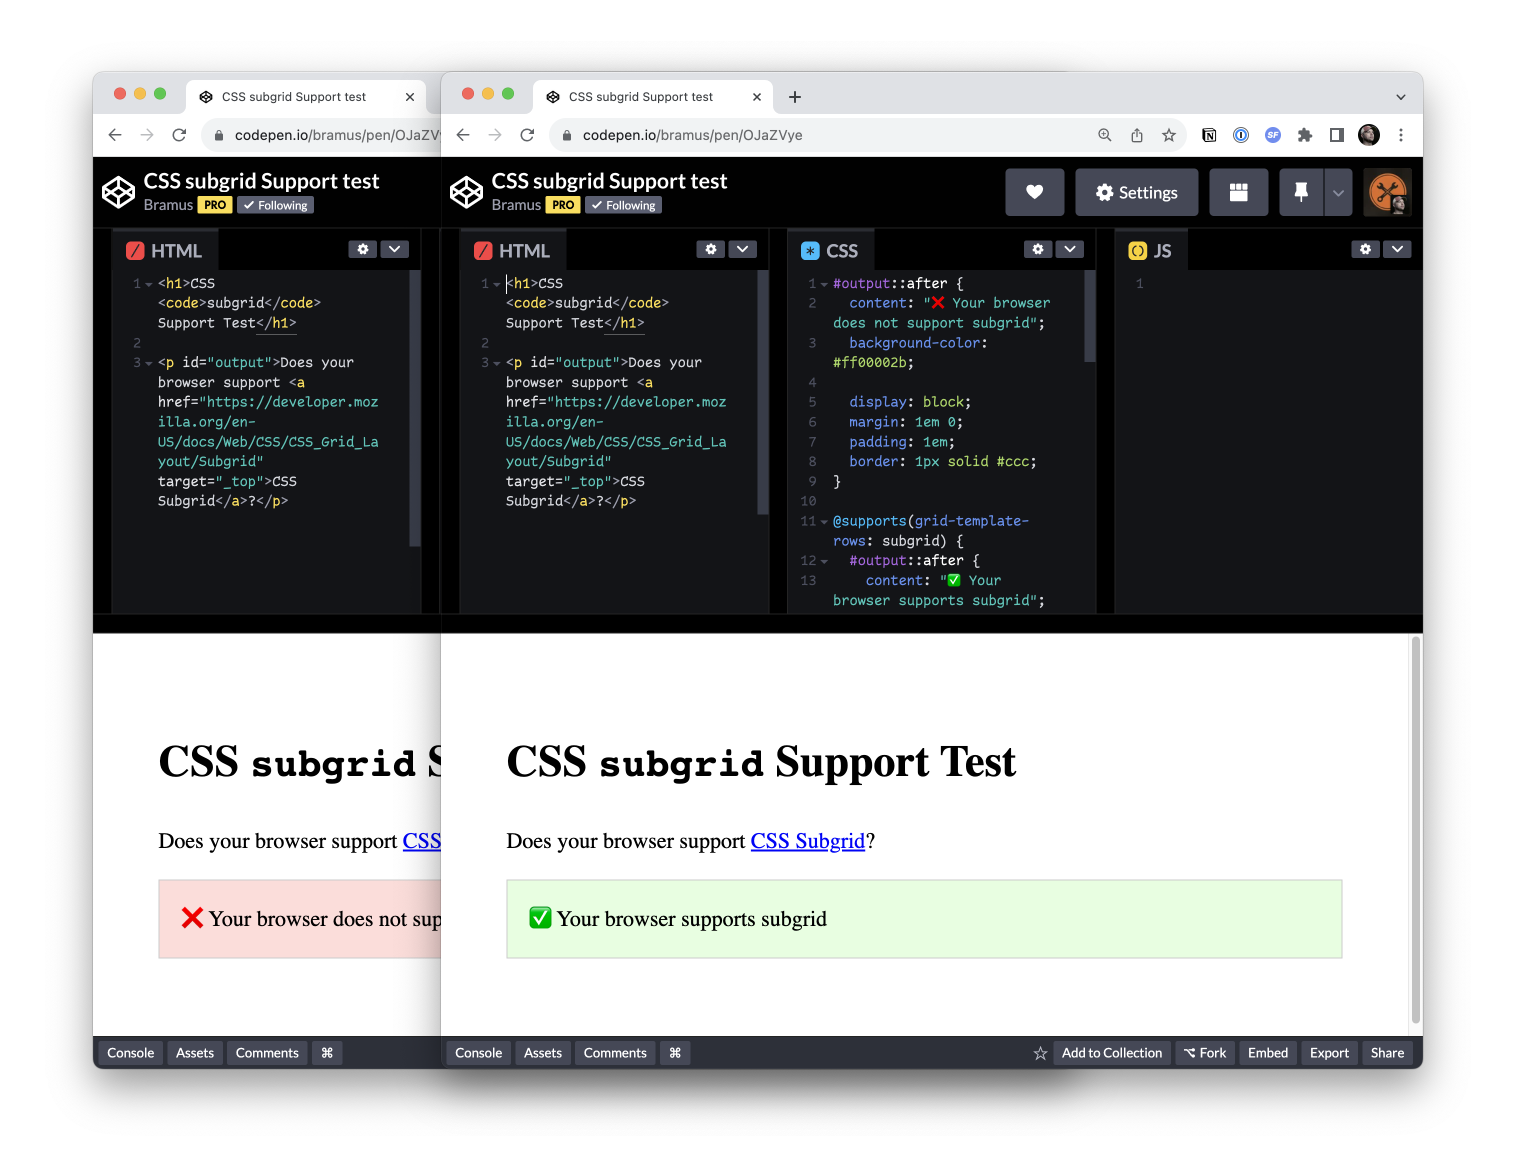Open the Notion extension icon
Viewport: 1522px width, 1167px height.
[1209, 135]
